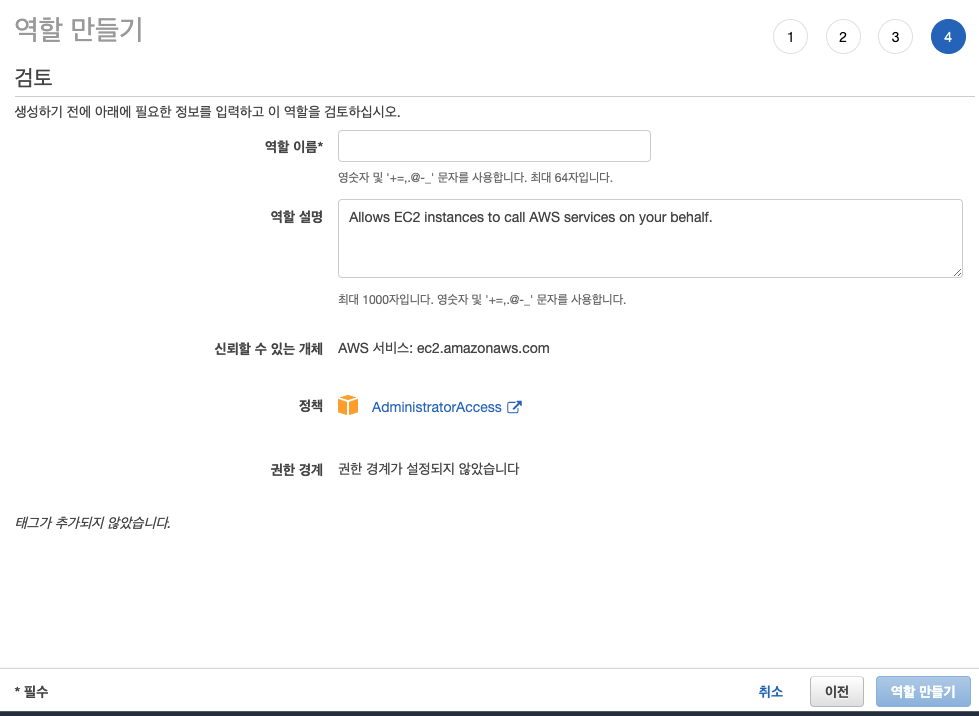Screen dimensions: 979x716
Task: Click the external link icon beside AdministratorAccess
Action: tap(514, 407)
